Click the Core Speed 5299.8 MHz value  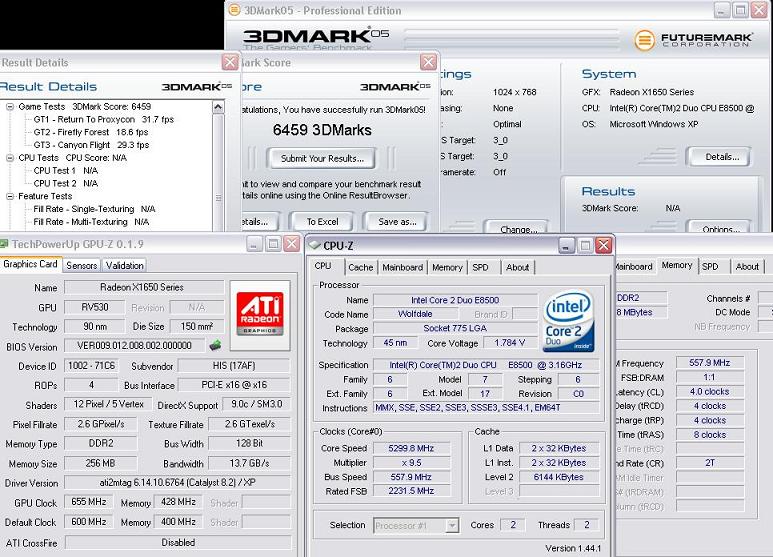tap(412, 449)
